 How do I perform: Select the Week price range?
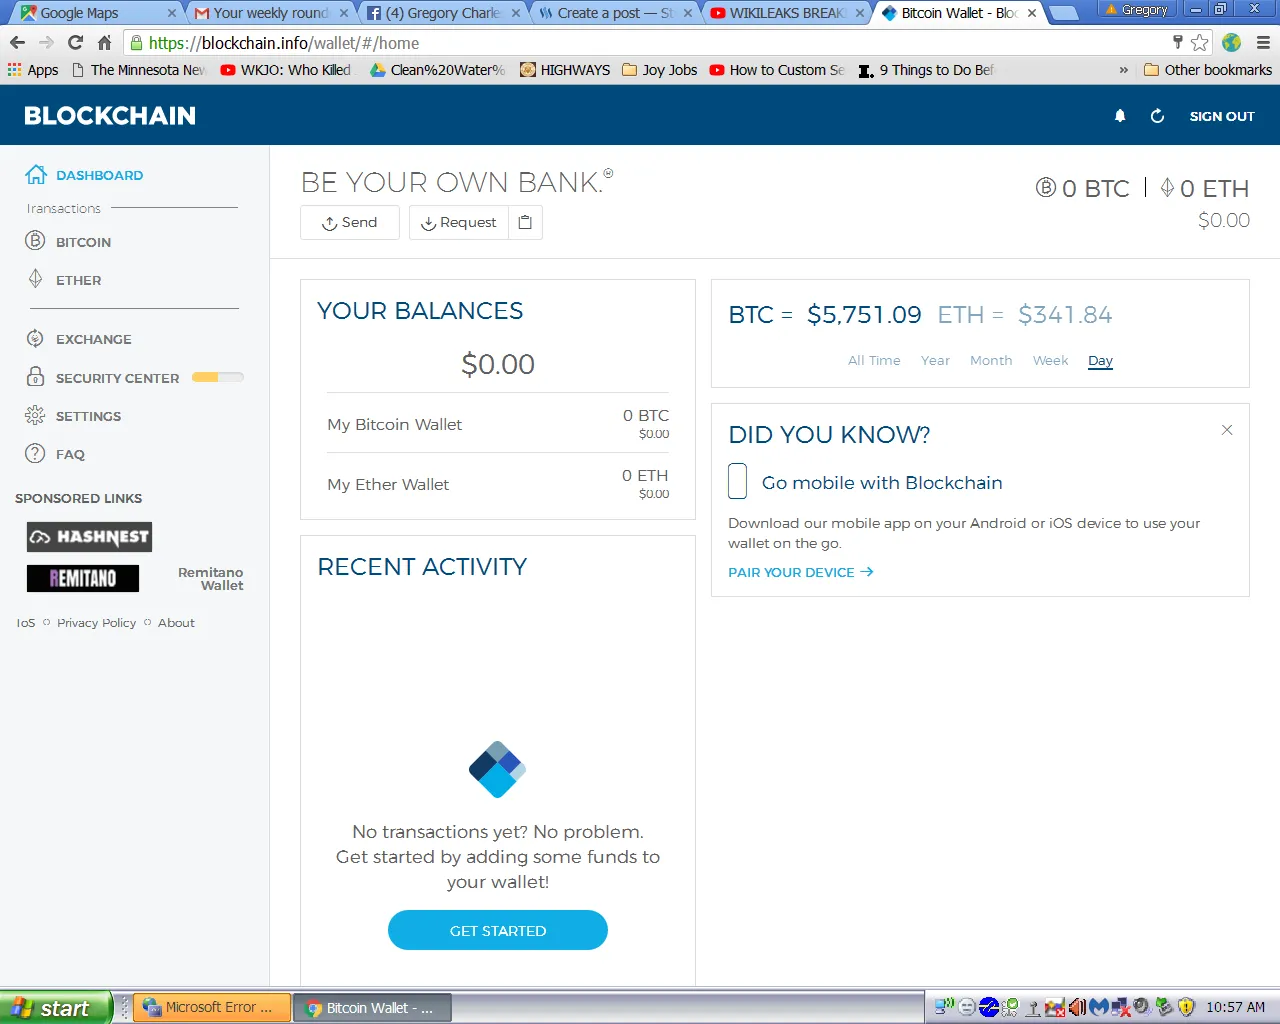pos(1050,360)
